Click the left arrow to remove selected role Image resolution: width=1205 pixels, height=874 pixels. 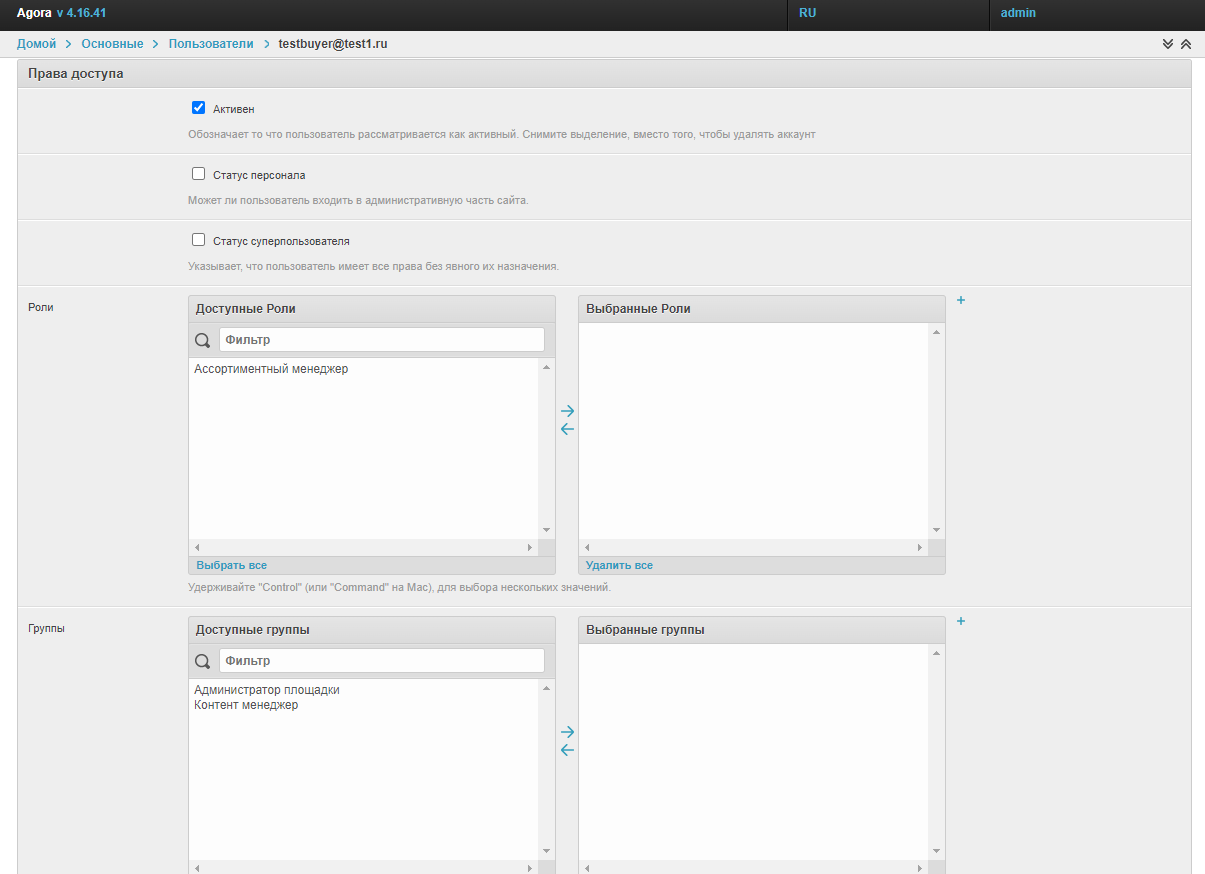[x=567, y=429]
